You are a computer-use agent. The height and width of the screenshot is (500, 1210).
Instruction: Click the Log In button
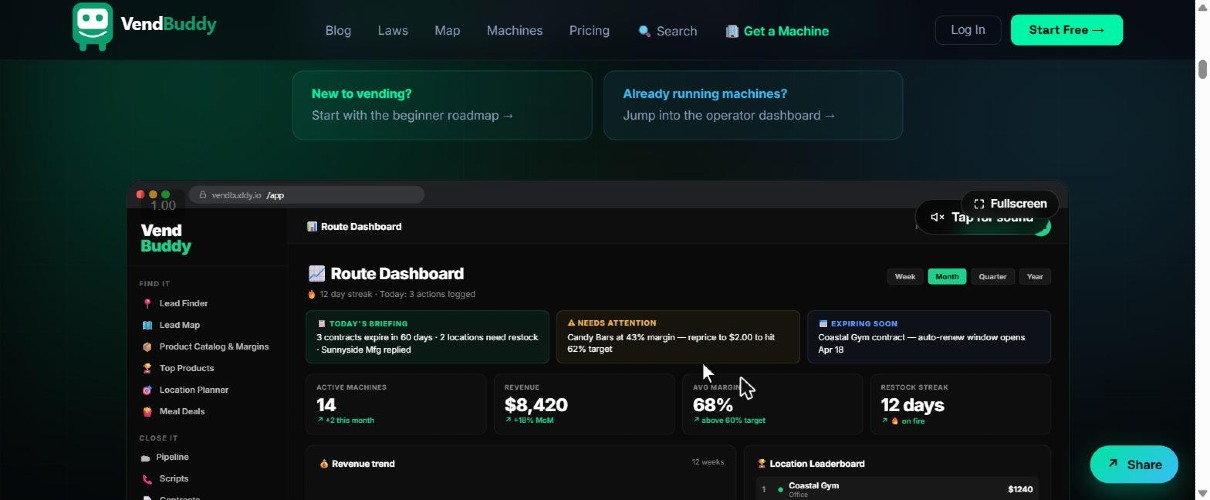(x=968, y=30)
